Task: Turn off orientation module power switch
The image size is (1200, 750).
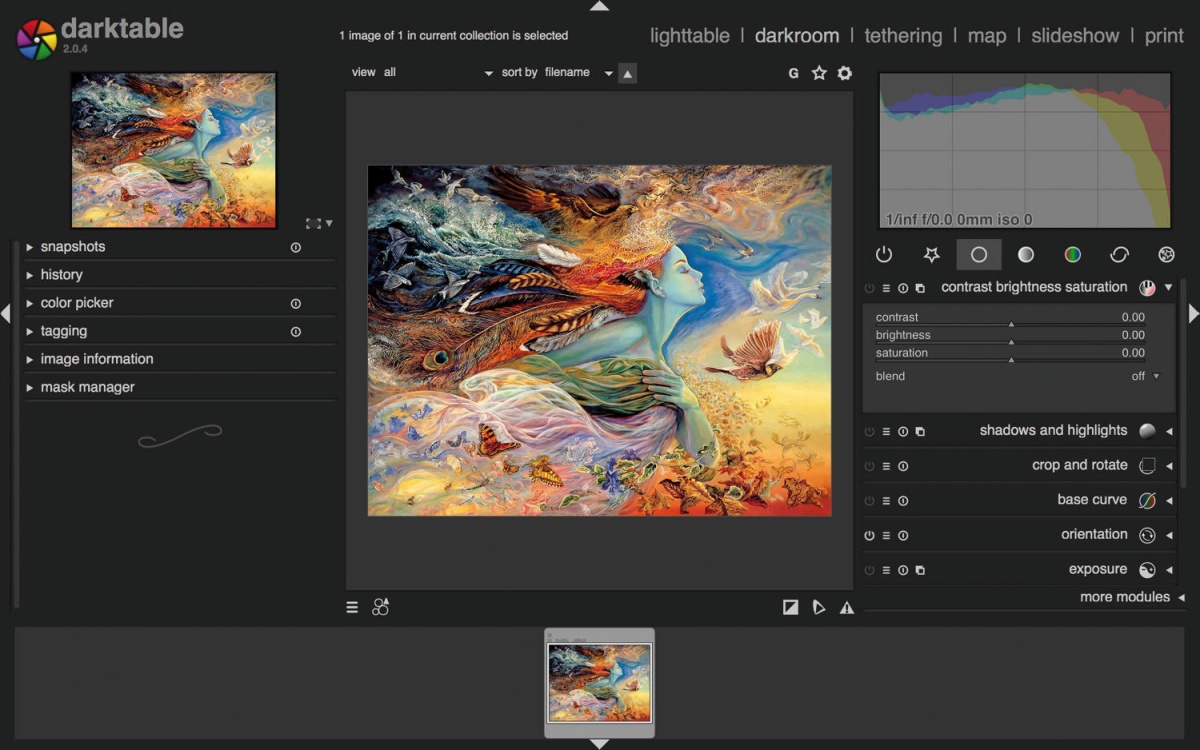Action: coord(869,536)
